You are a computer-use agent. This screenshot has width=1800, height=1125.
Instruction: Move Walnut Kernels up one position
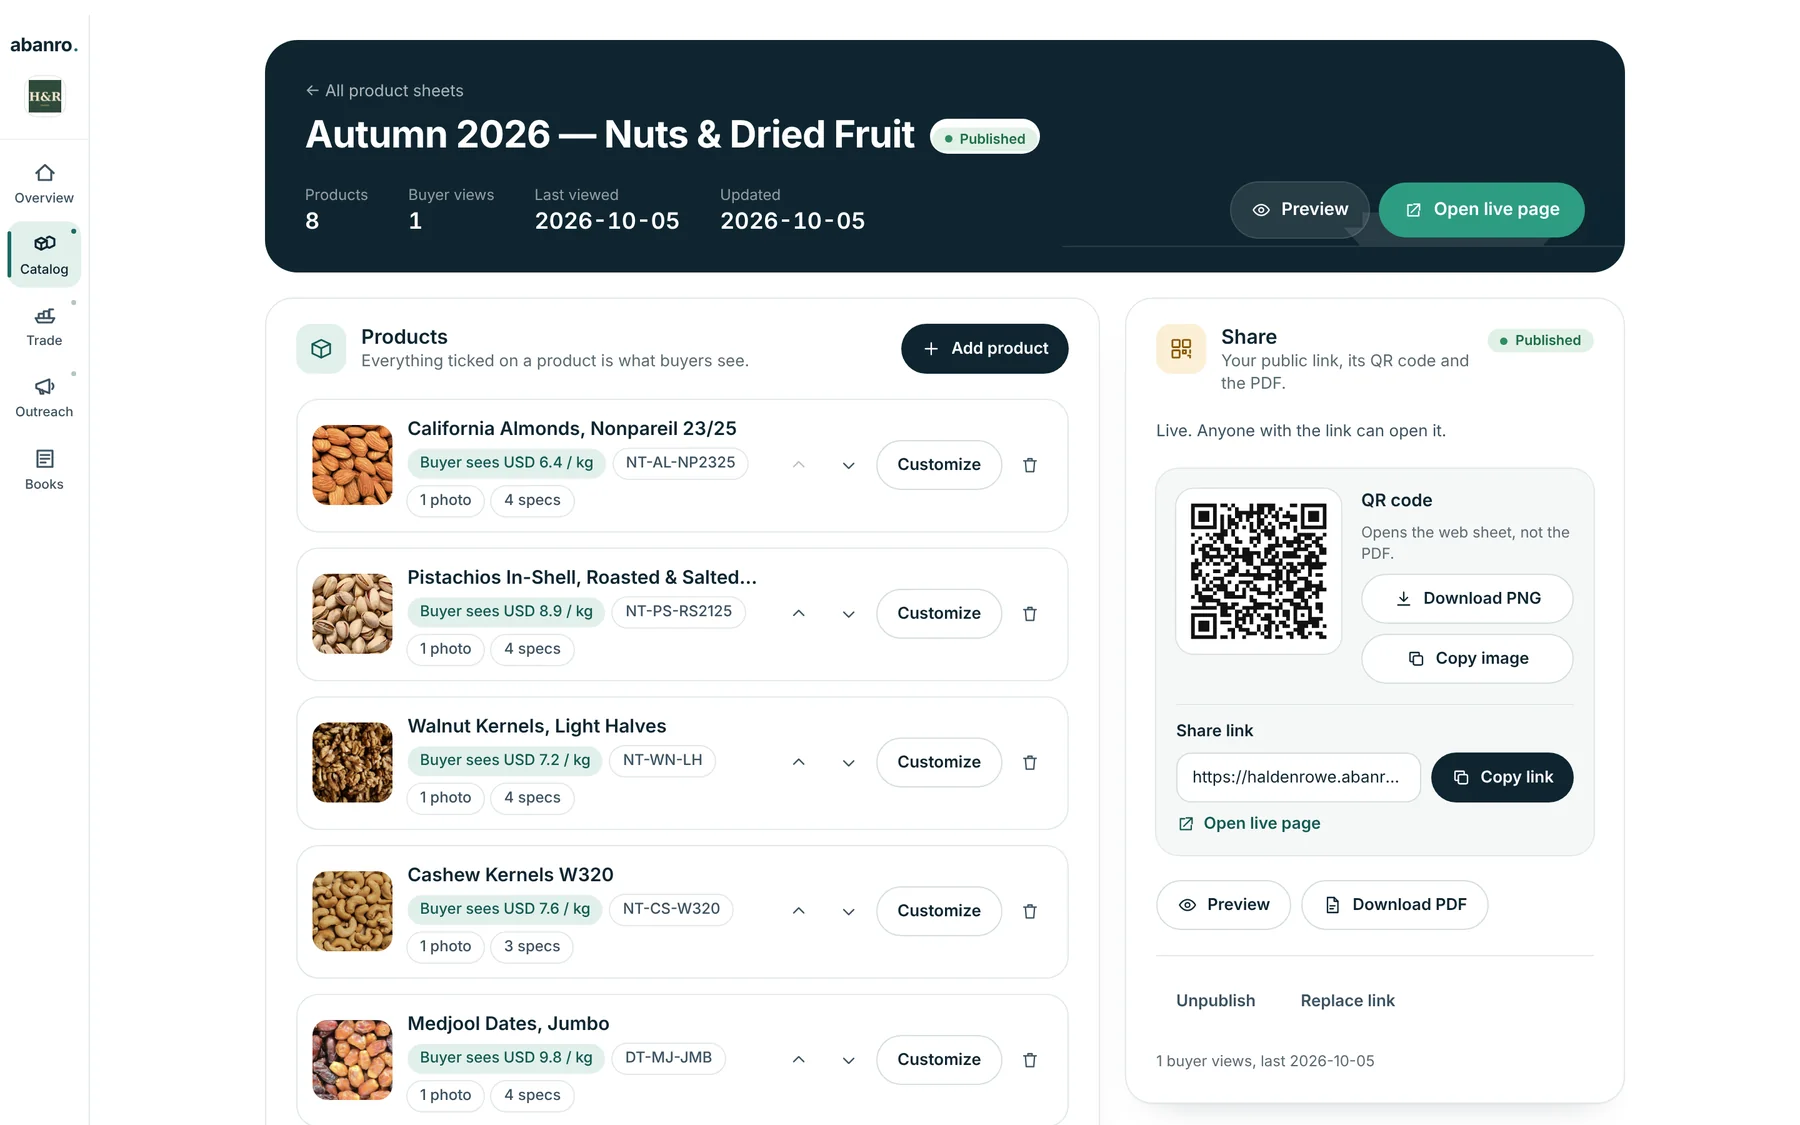[x=799, y=763]
